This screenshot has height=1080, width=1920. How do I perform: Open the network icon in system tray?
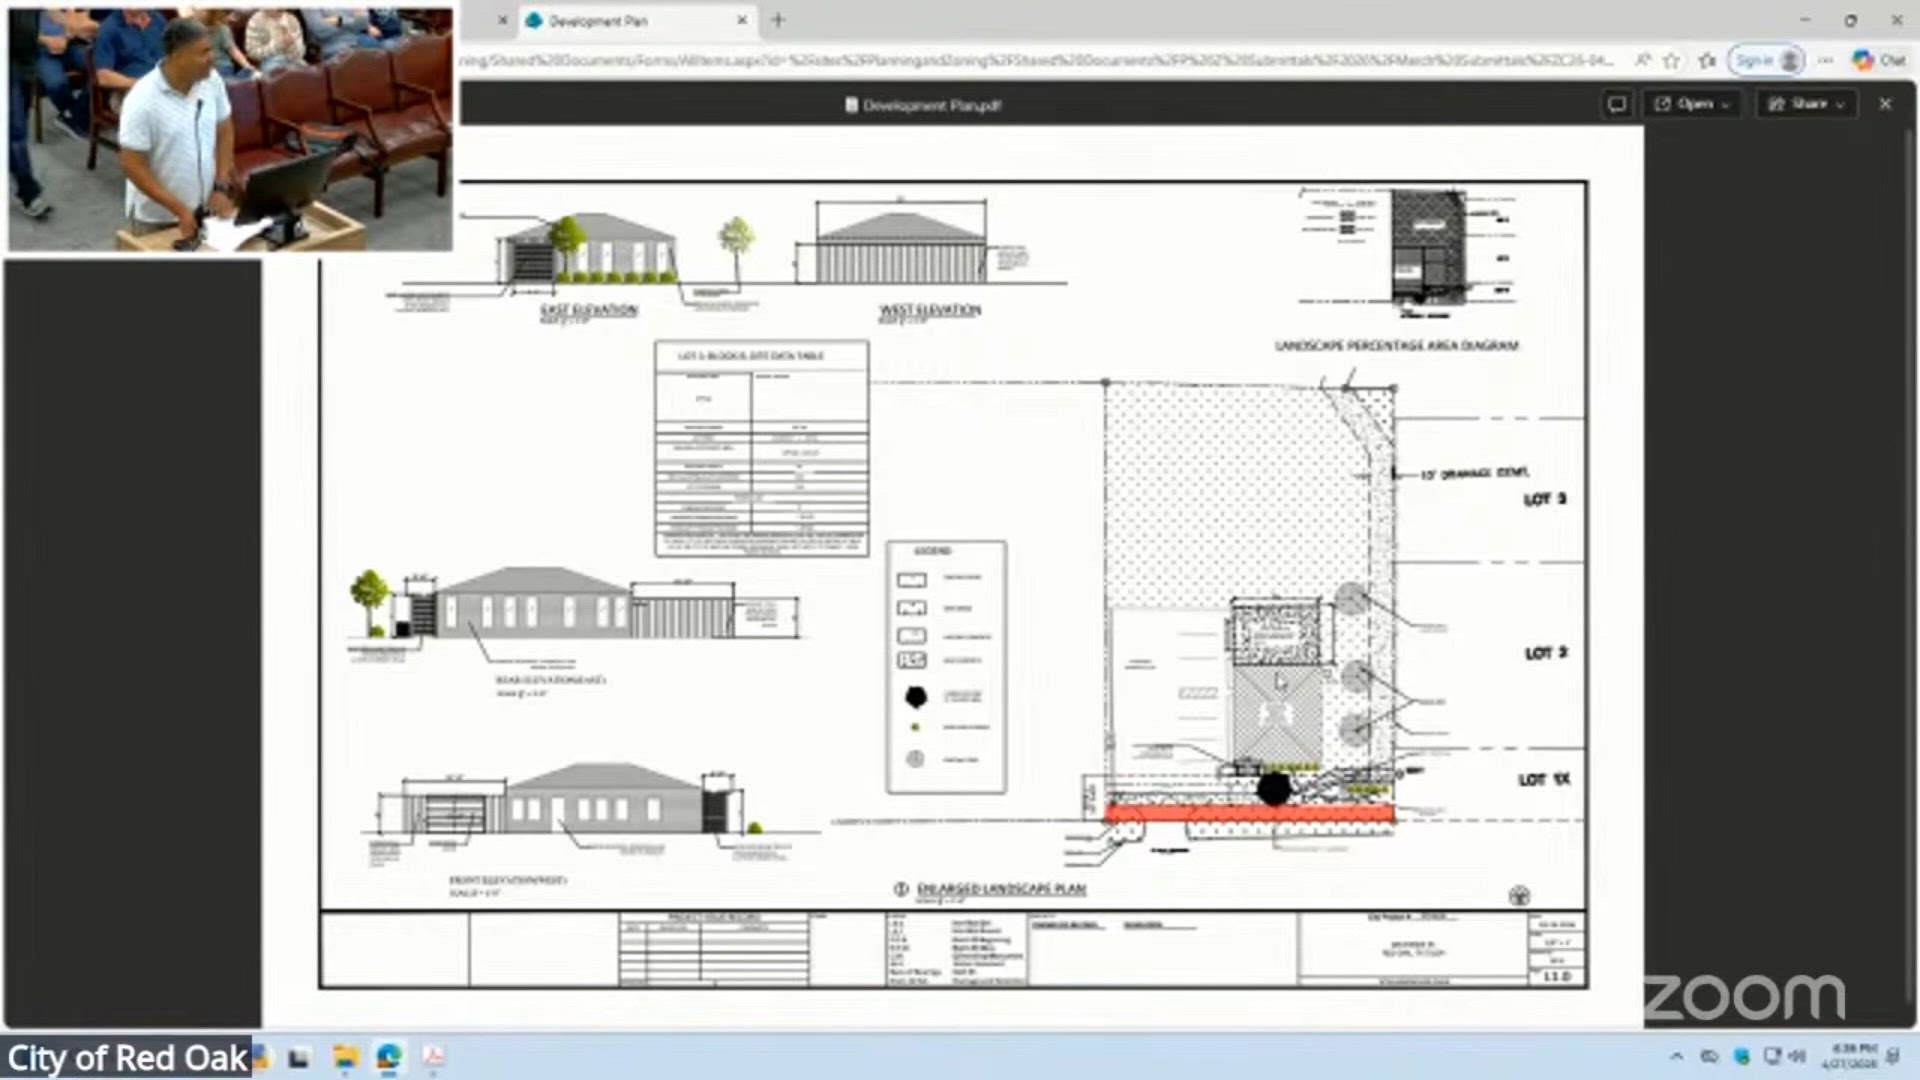[x=1772, y=1056]
